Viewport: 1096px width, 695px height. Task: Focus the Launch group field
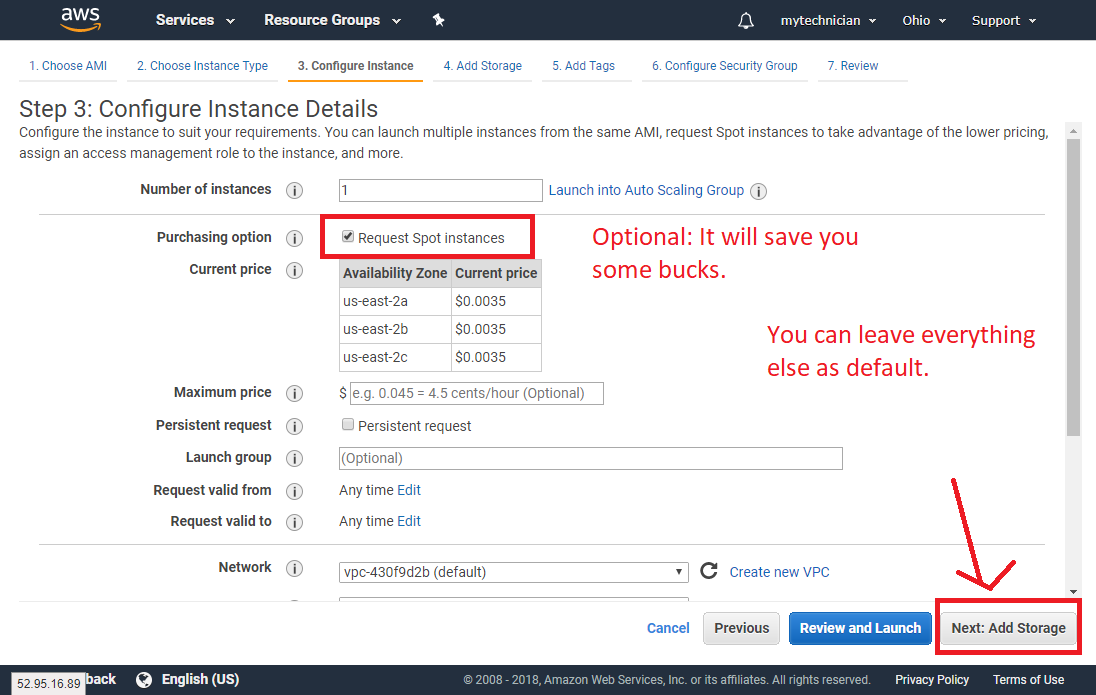pyautogui.click(x=591, y=458)
